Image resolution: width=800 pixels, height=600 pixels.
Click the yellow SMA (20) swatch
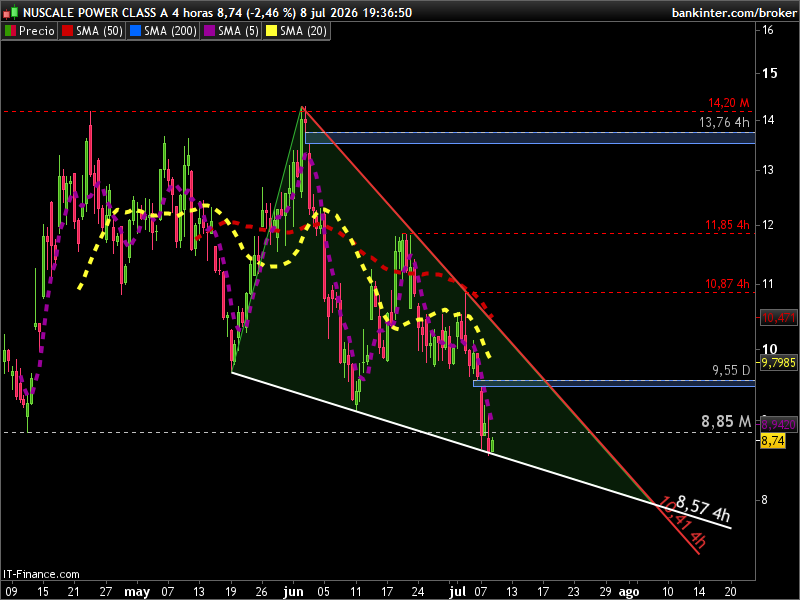(271, 31)
